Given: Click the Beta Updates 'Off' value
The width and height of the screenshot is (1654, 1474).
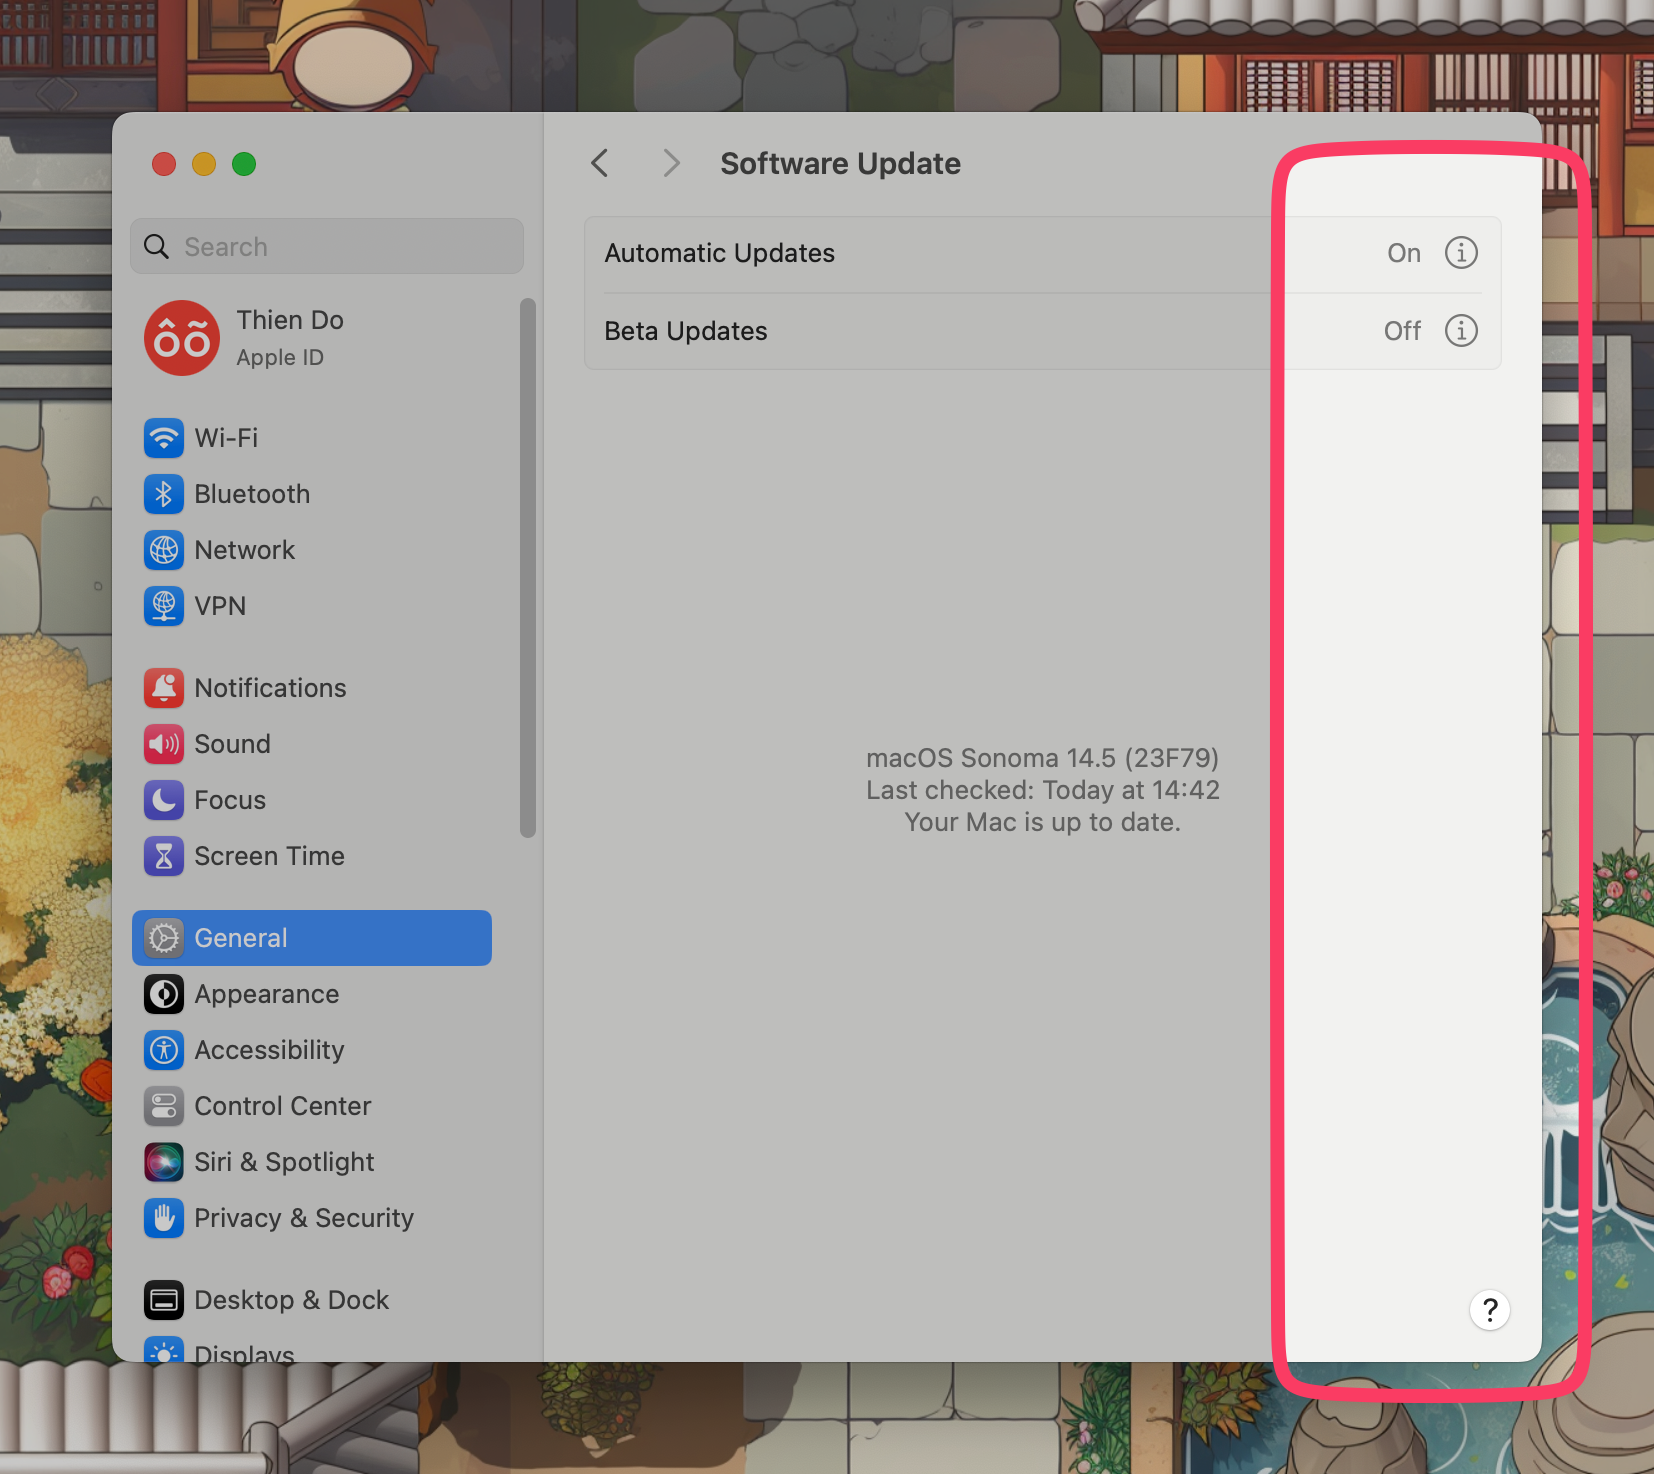Looking at the screenshot, I should pyautogui.click(x=1402, y=331).
